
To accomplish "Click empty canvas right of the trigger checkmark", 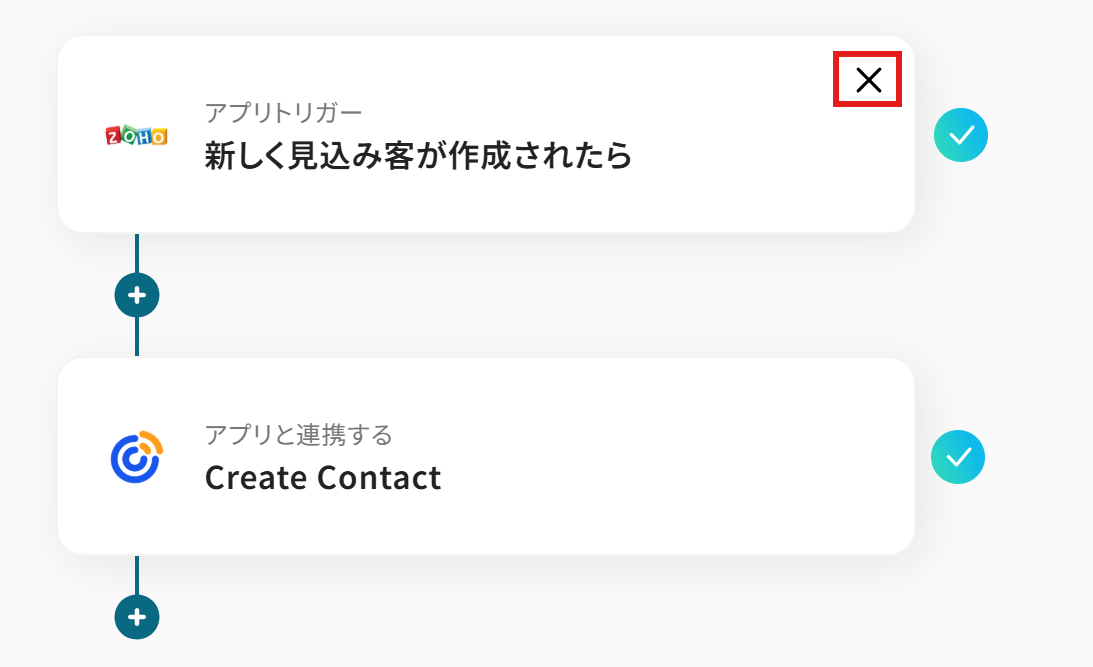I will [x=1040, y=136].
